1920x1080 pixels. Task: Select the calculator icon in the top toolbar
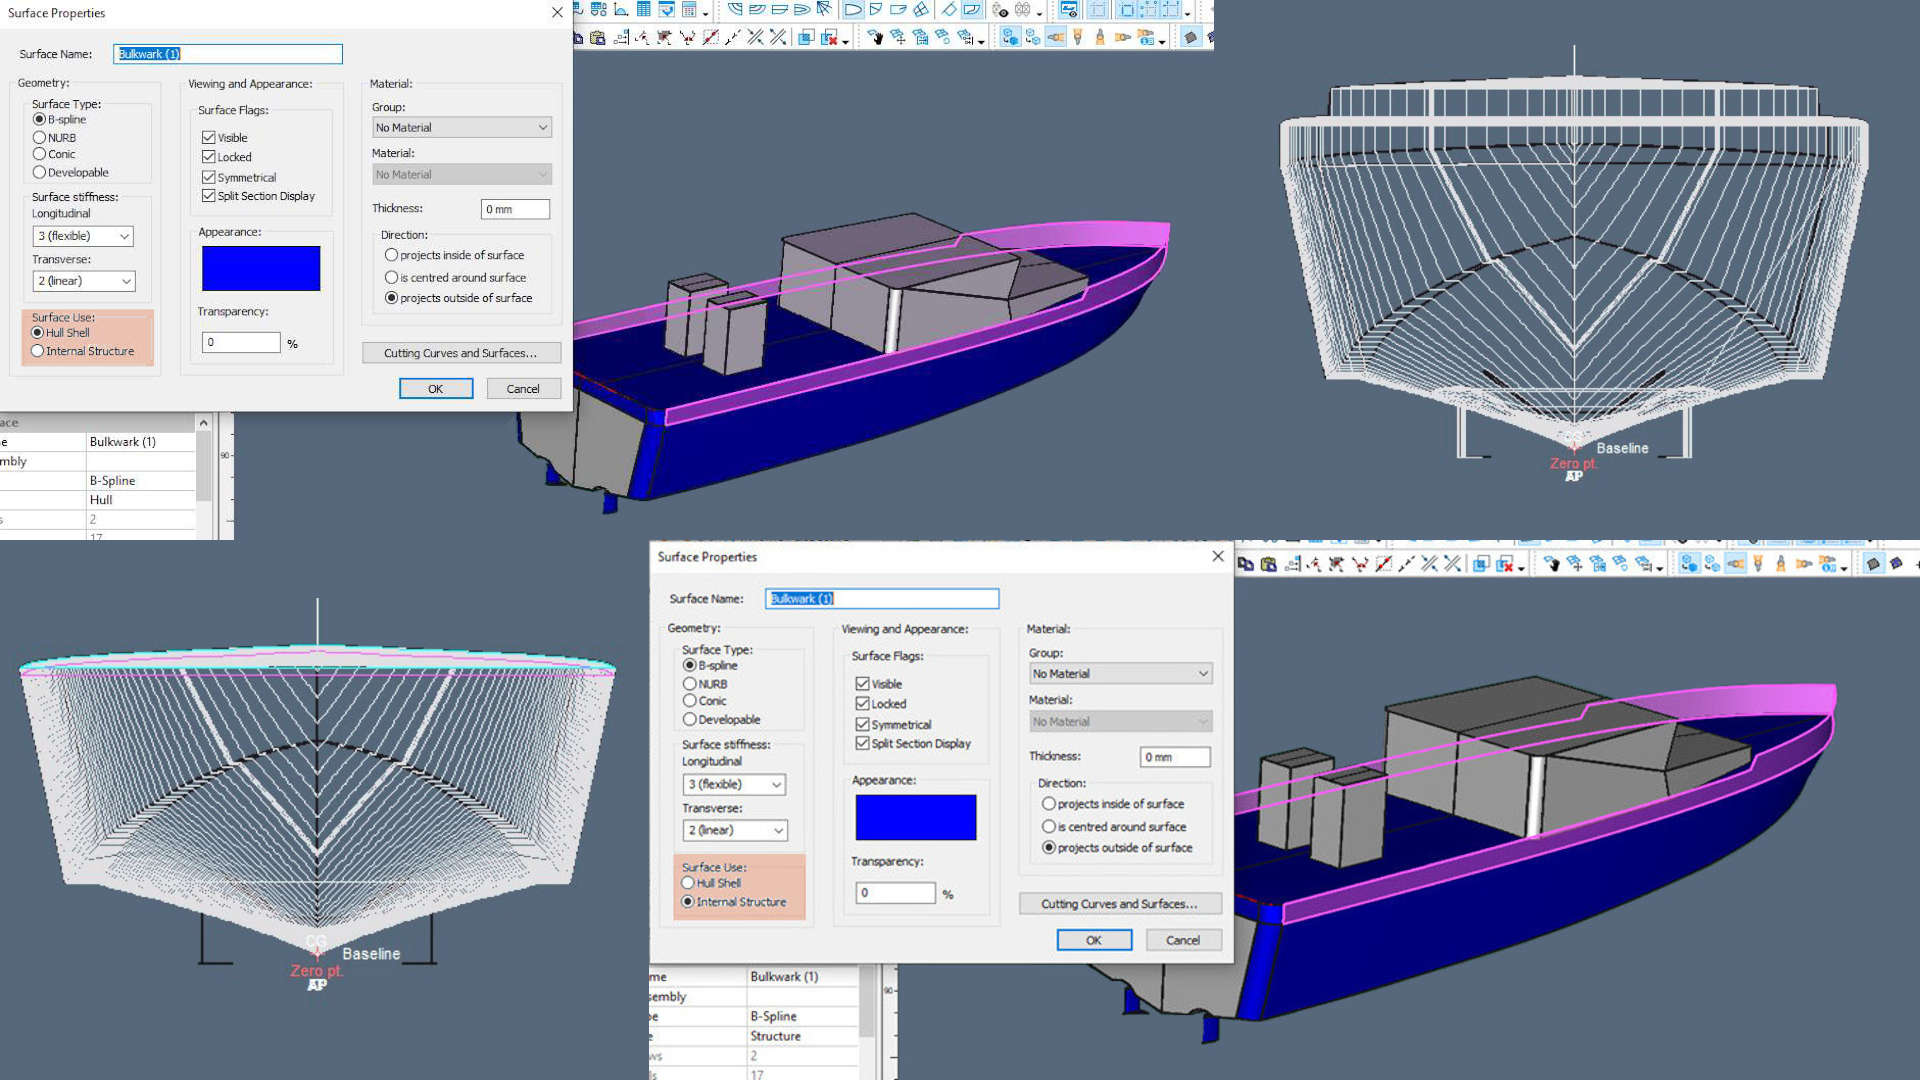coord(690,11)
